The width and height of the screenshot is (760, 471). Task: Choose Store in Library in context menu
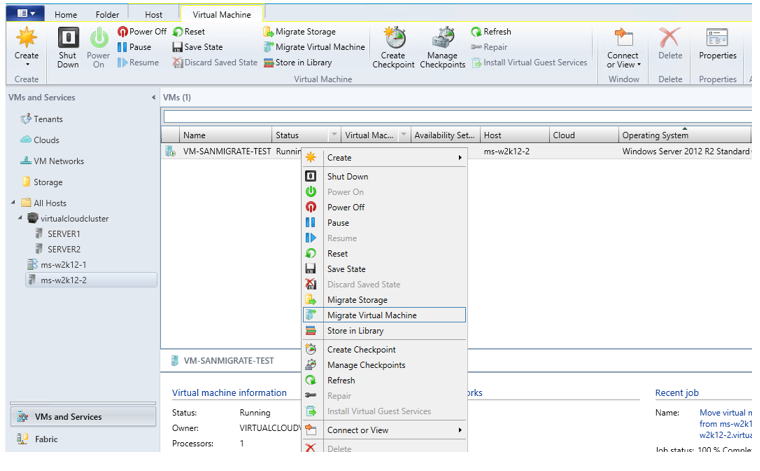(x=384, y=330)
